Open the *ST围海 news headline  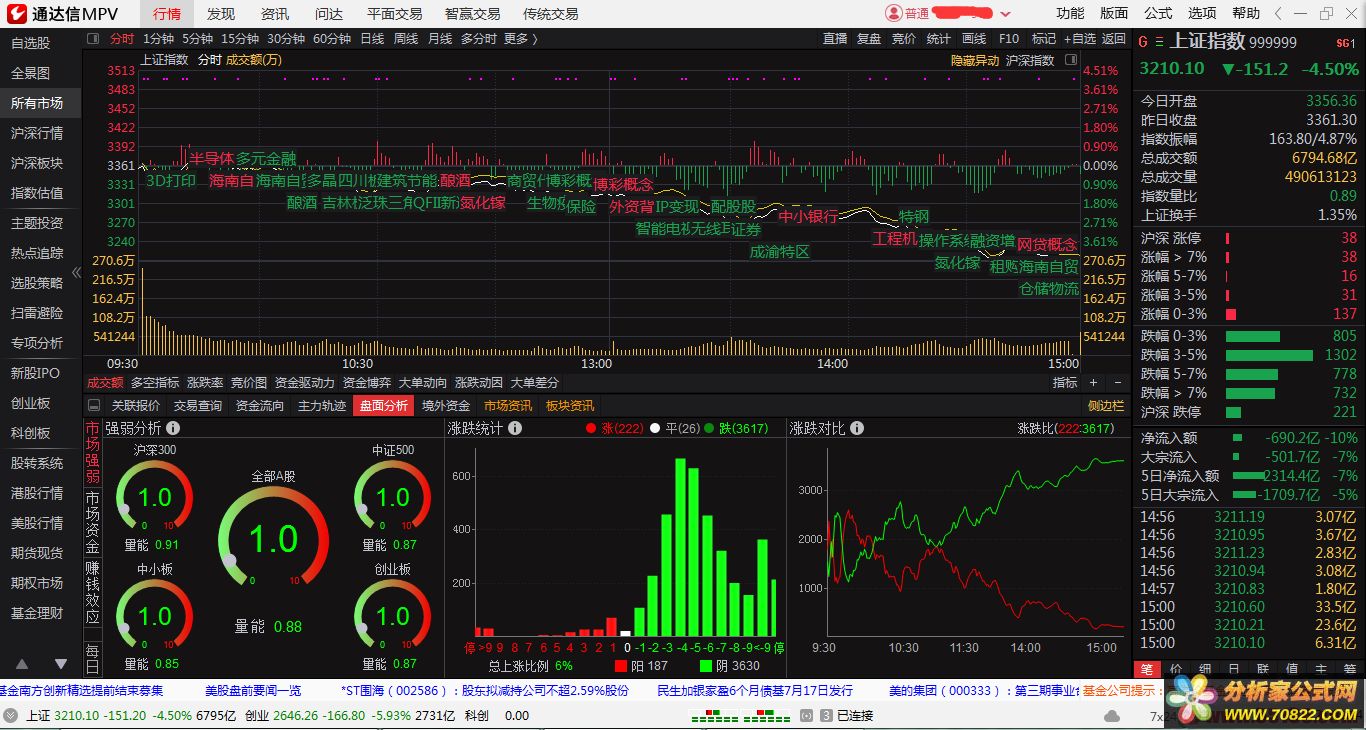(x=485, y=690)
